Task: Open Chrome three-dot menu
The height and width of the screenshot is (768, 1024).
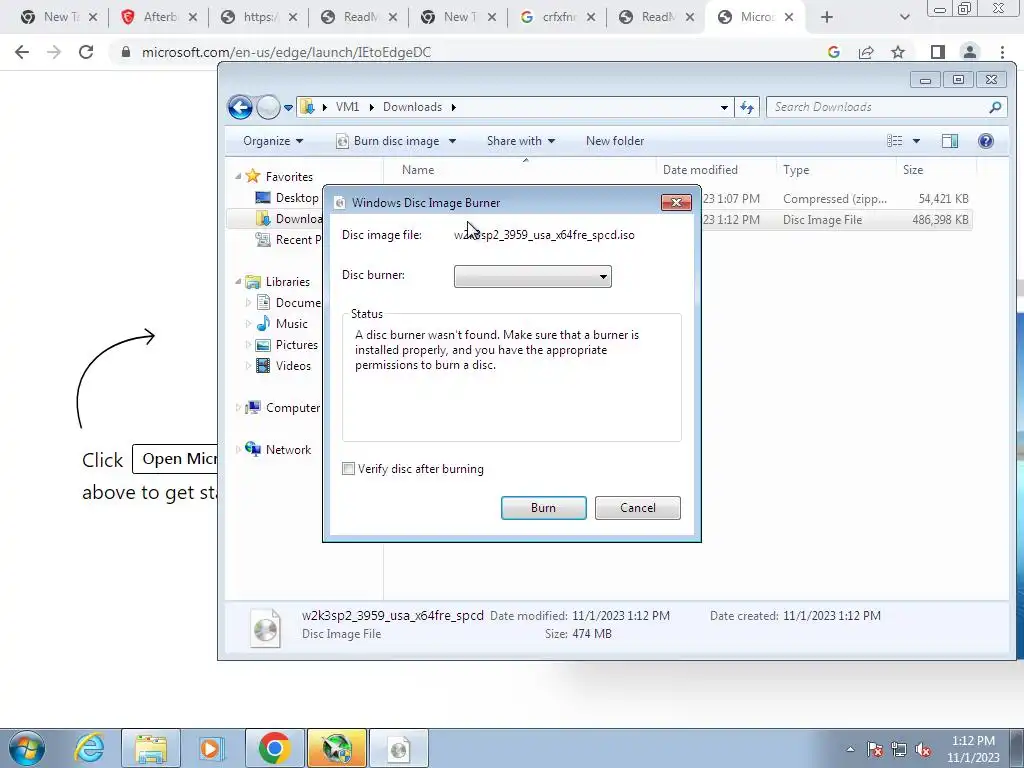Action: tap(1002, 52)
